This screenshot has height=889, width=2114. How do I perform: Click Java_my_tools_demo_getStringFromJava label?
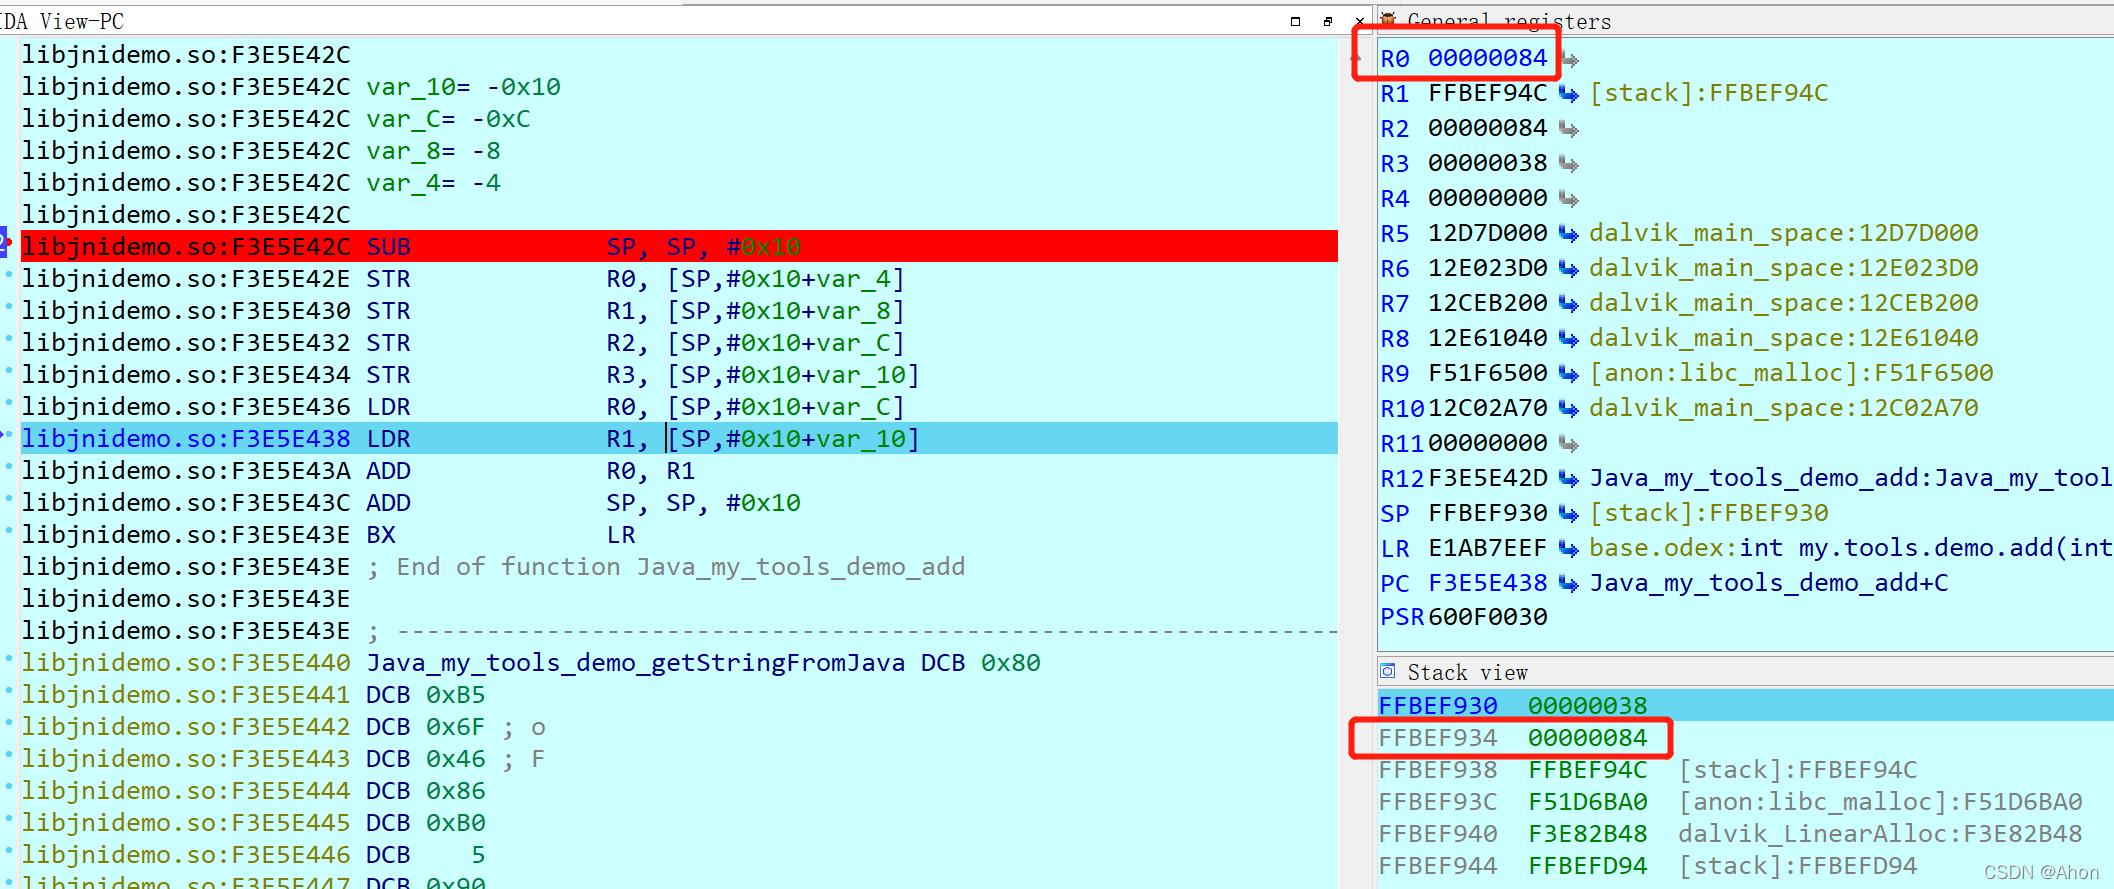(635, 663)
